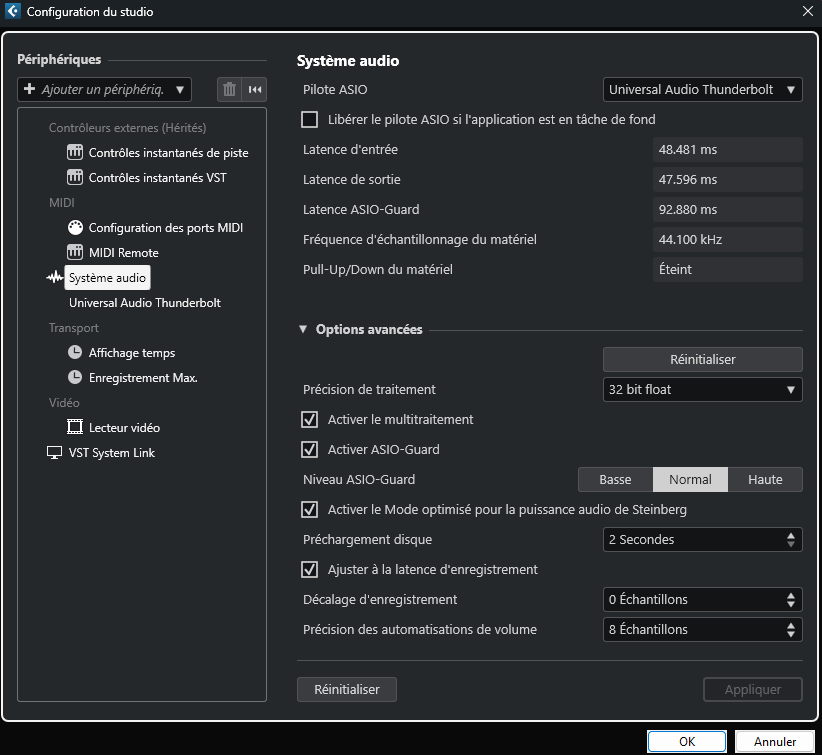The width and height of the screenshot is (822, 755).
Task: Select Universal Audio Thunderbolt in the tree
Action: 144,303
